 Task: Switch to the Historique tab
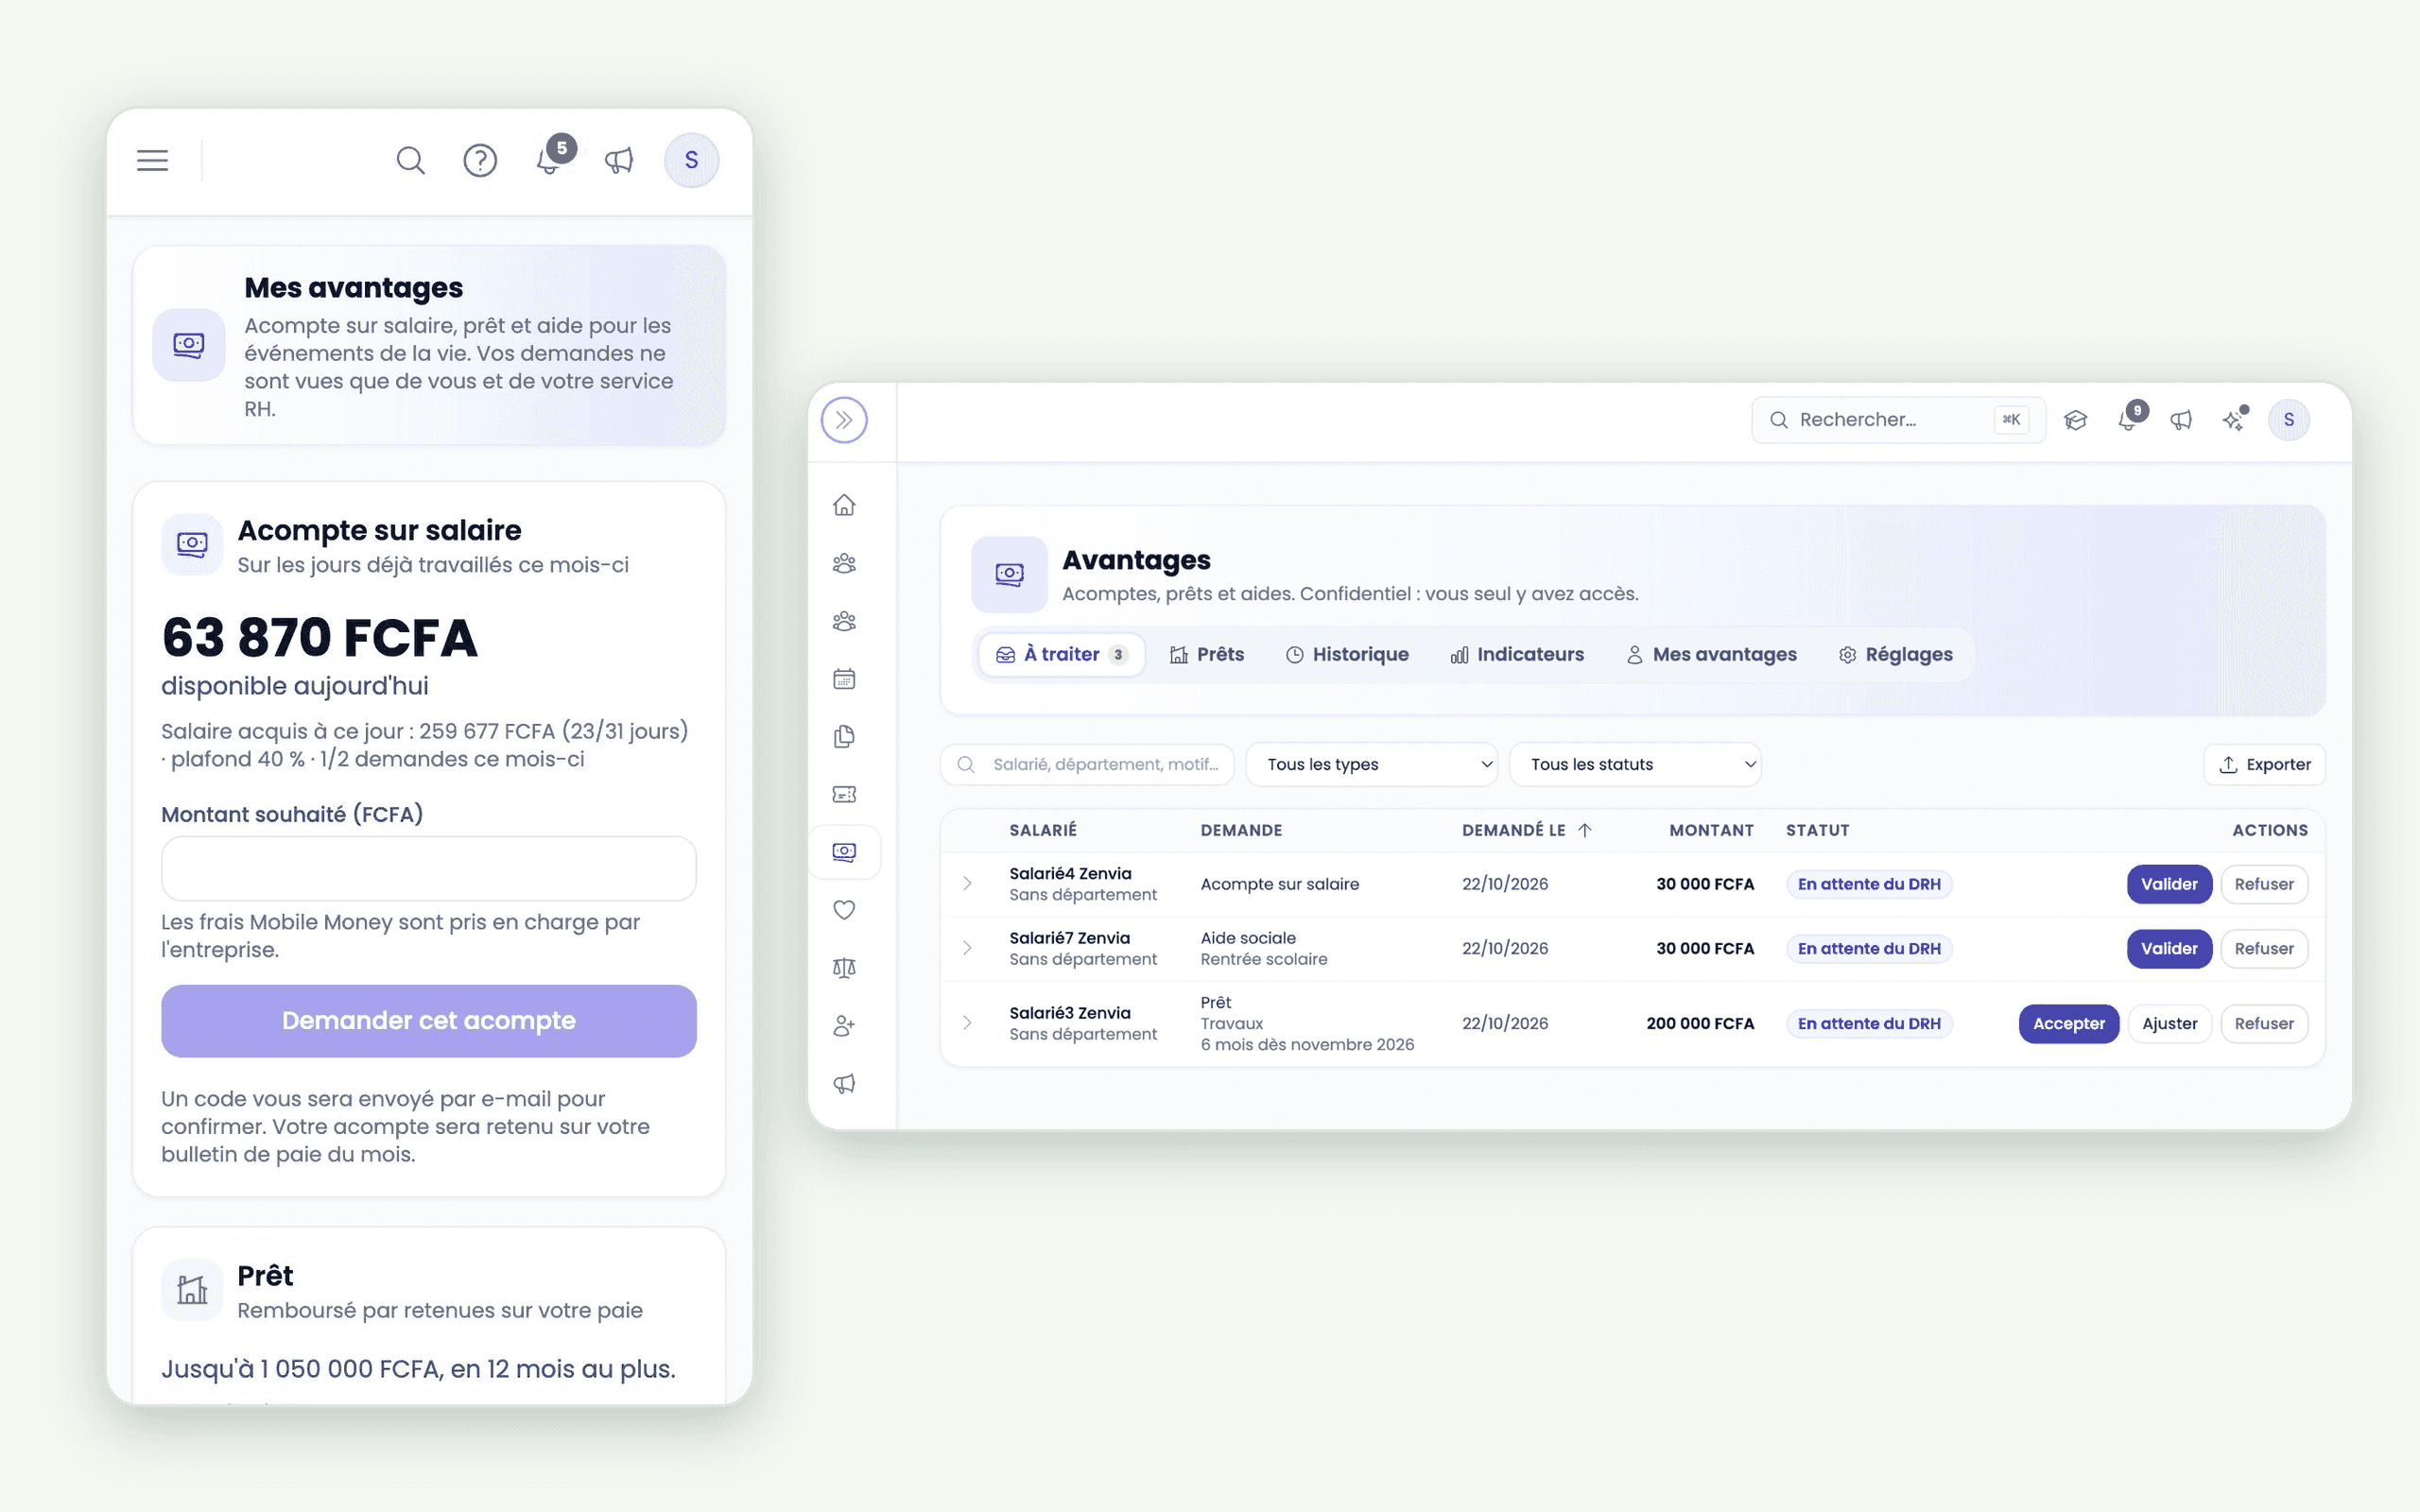[1347, 654]
